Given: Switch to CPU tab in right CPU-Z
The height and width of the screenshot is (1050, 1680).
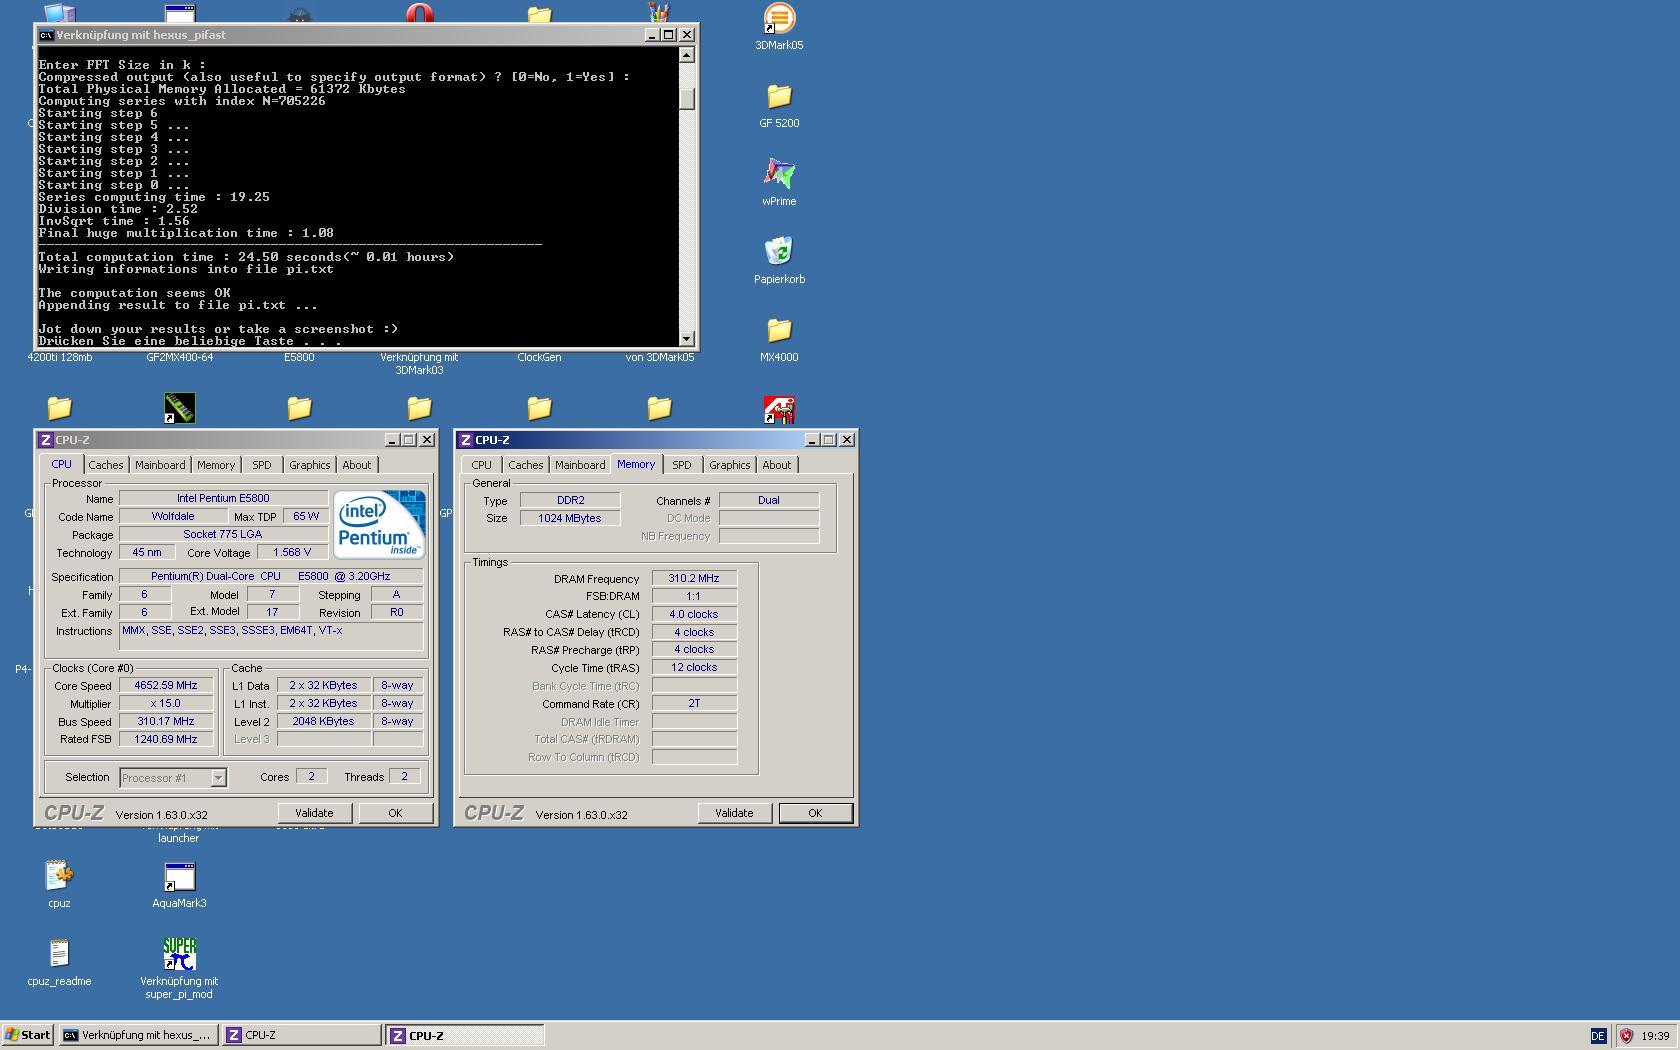Looking at the screenshot, I should [482, 465].
